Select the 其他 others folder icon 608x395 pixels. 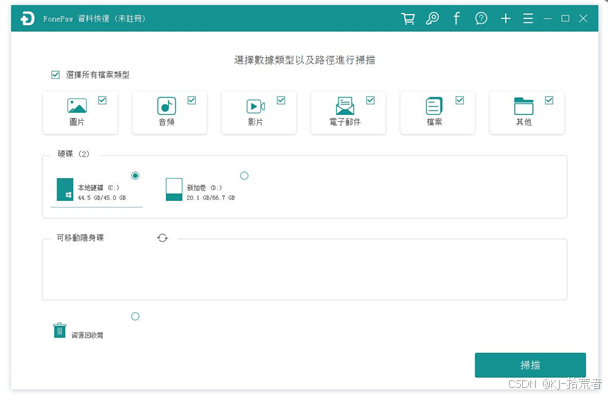point(523,106)
